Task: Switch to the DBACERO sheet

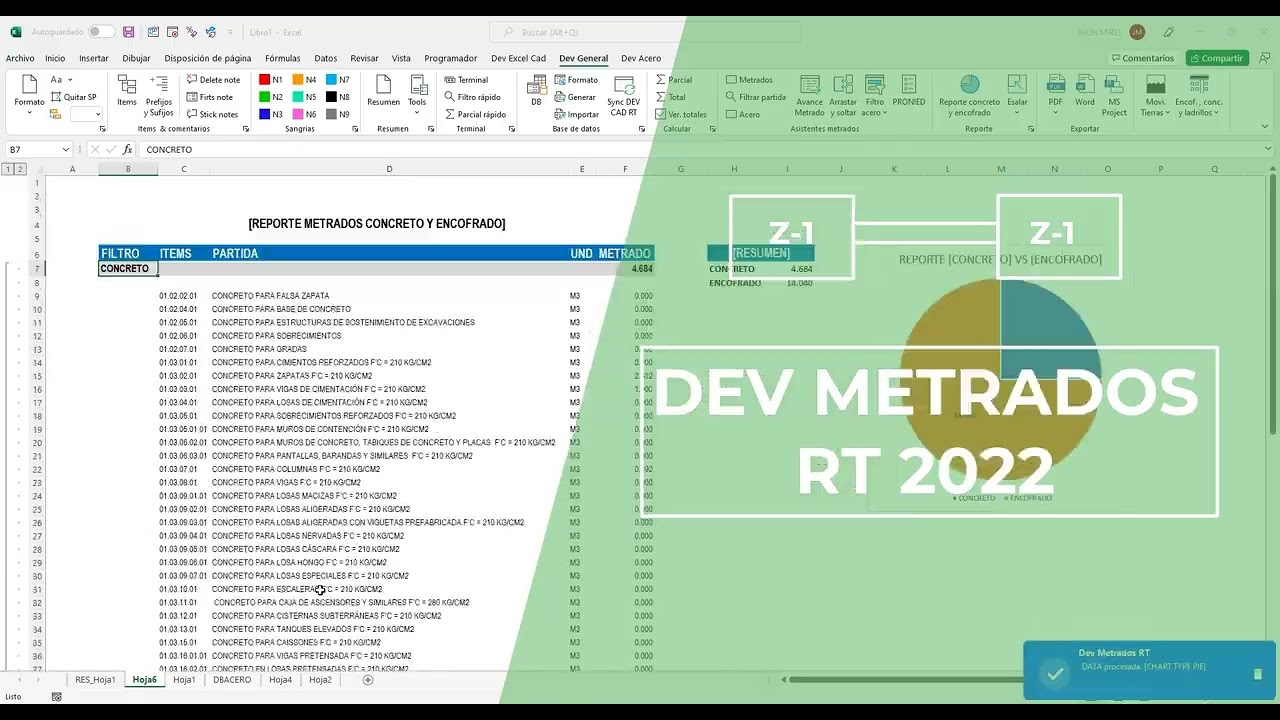Action: click(232, 680)
